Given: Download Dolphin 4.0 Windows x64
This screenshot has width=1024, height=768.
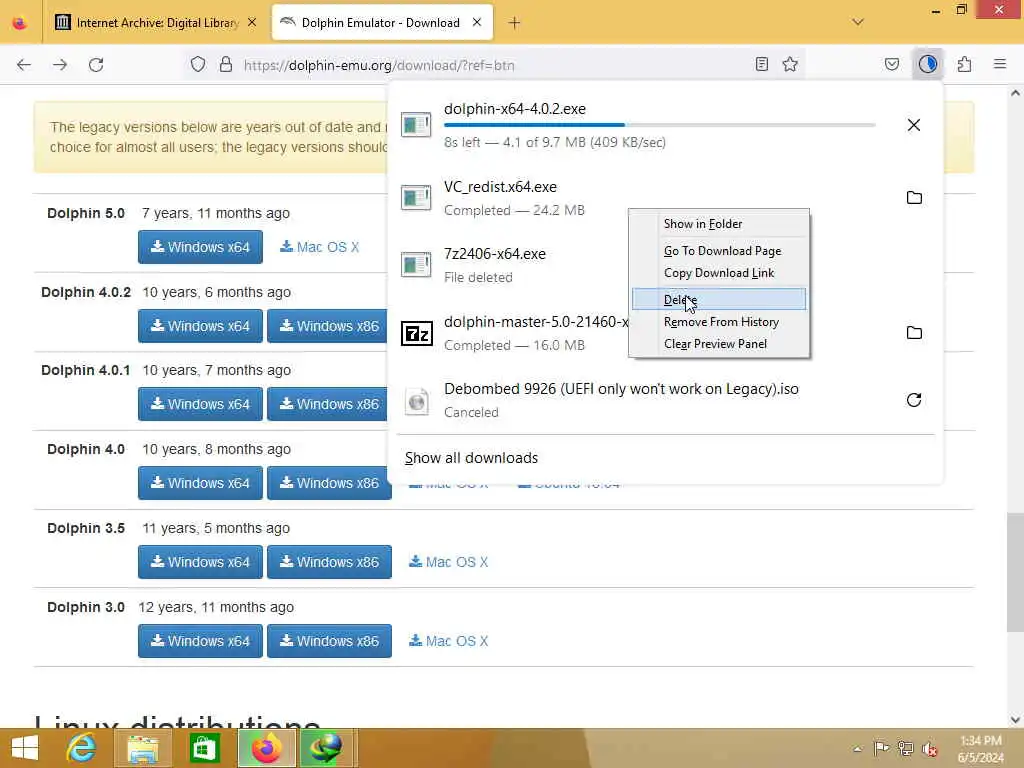Looking at the screenshot, I should coord(200,483).
